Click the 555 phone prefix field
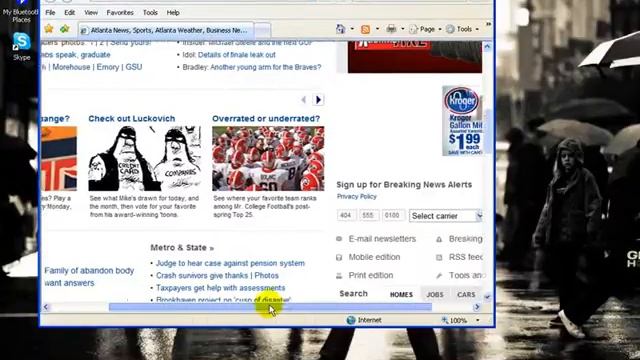This screenshot has height=360, width=640. (369, 215)
